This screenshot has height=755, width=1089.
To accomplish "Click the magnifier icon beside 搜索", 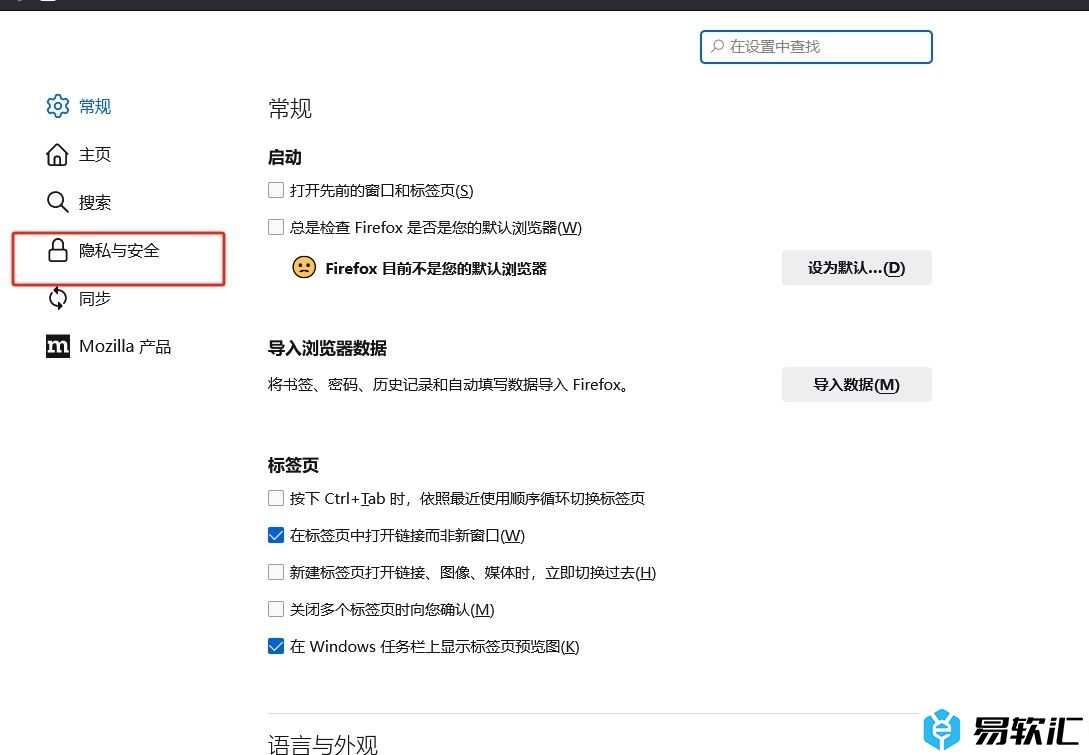I will coord(57,202).
